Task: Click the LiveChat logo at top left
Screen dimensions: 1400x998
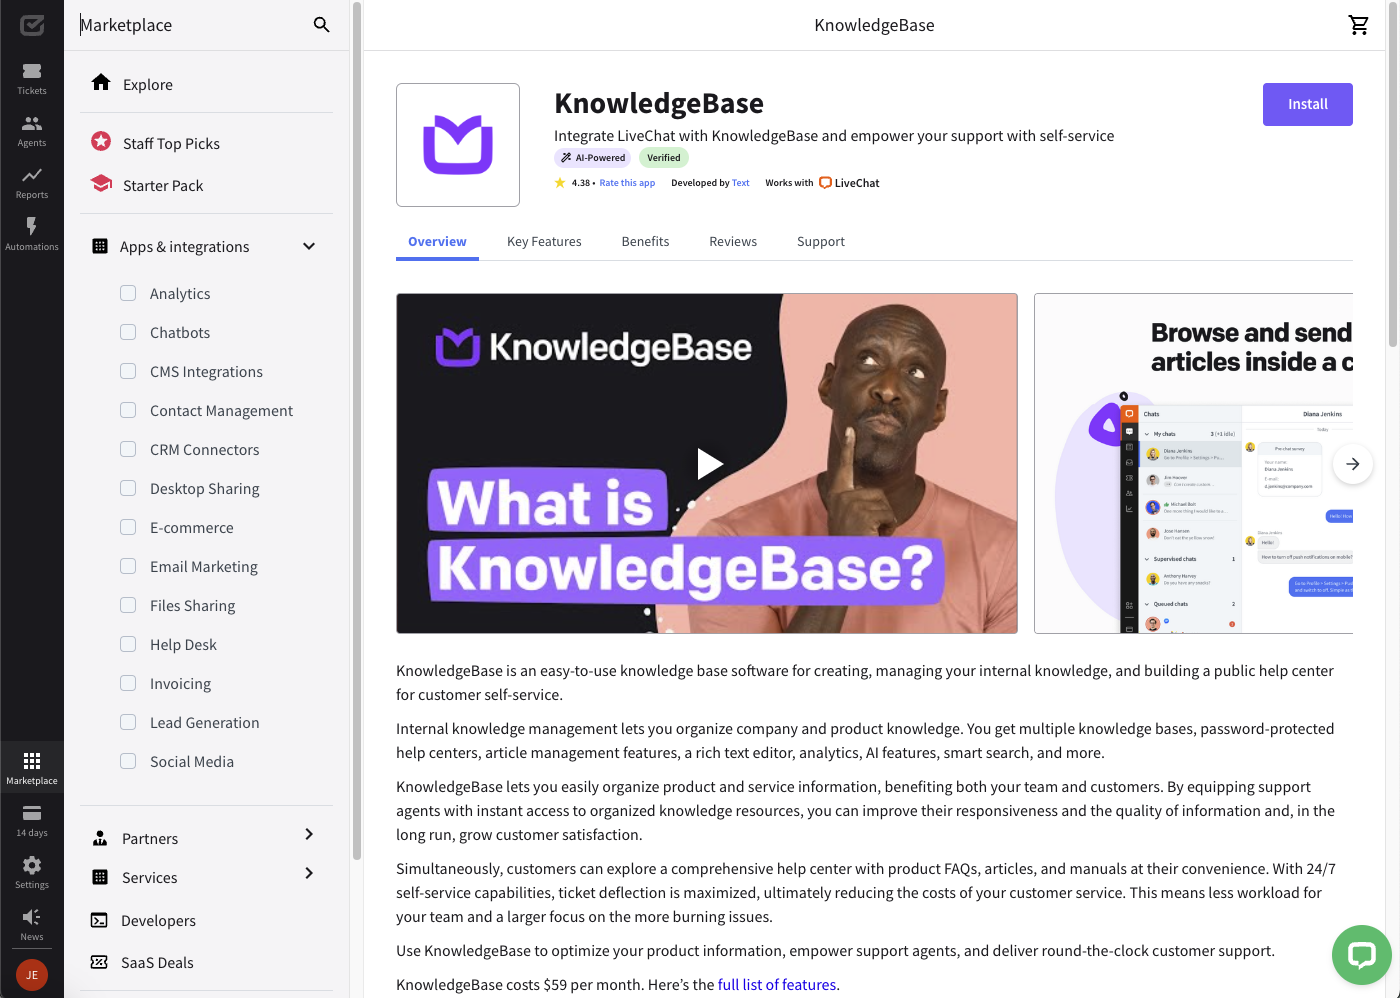Action: 32,25
